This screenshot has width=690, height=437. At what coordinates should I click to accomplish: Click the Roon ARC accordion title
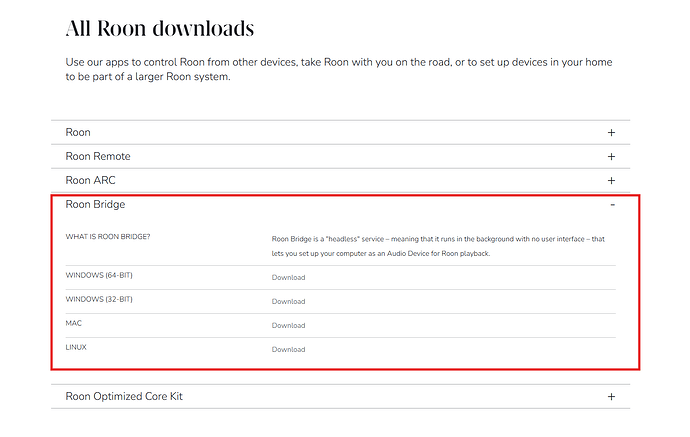click(90, 180)
